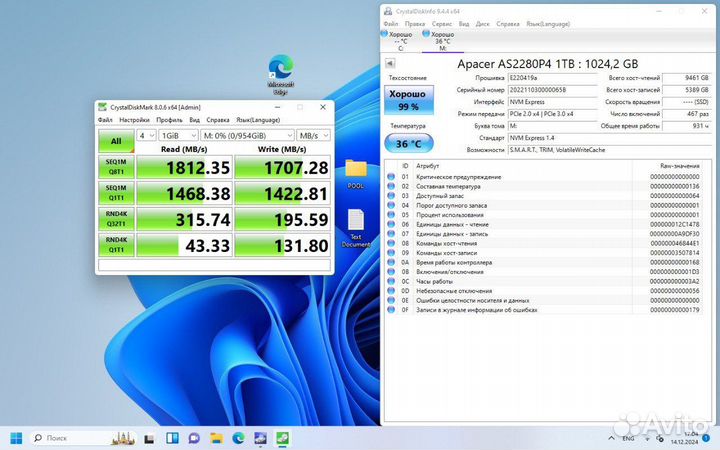Switch to CrystalDiskMark in the taskbar

point(282,438)
